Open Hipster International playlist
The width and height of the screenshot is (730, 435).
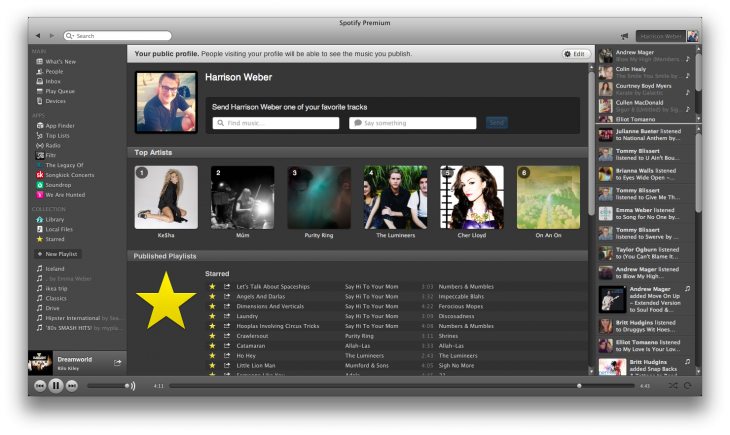click(80, 318)
